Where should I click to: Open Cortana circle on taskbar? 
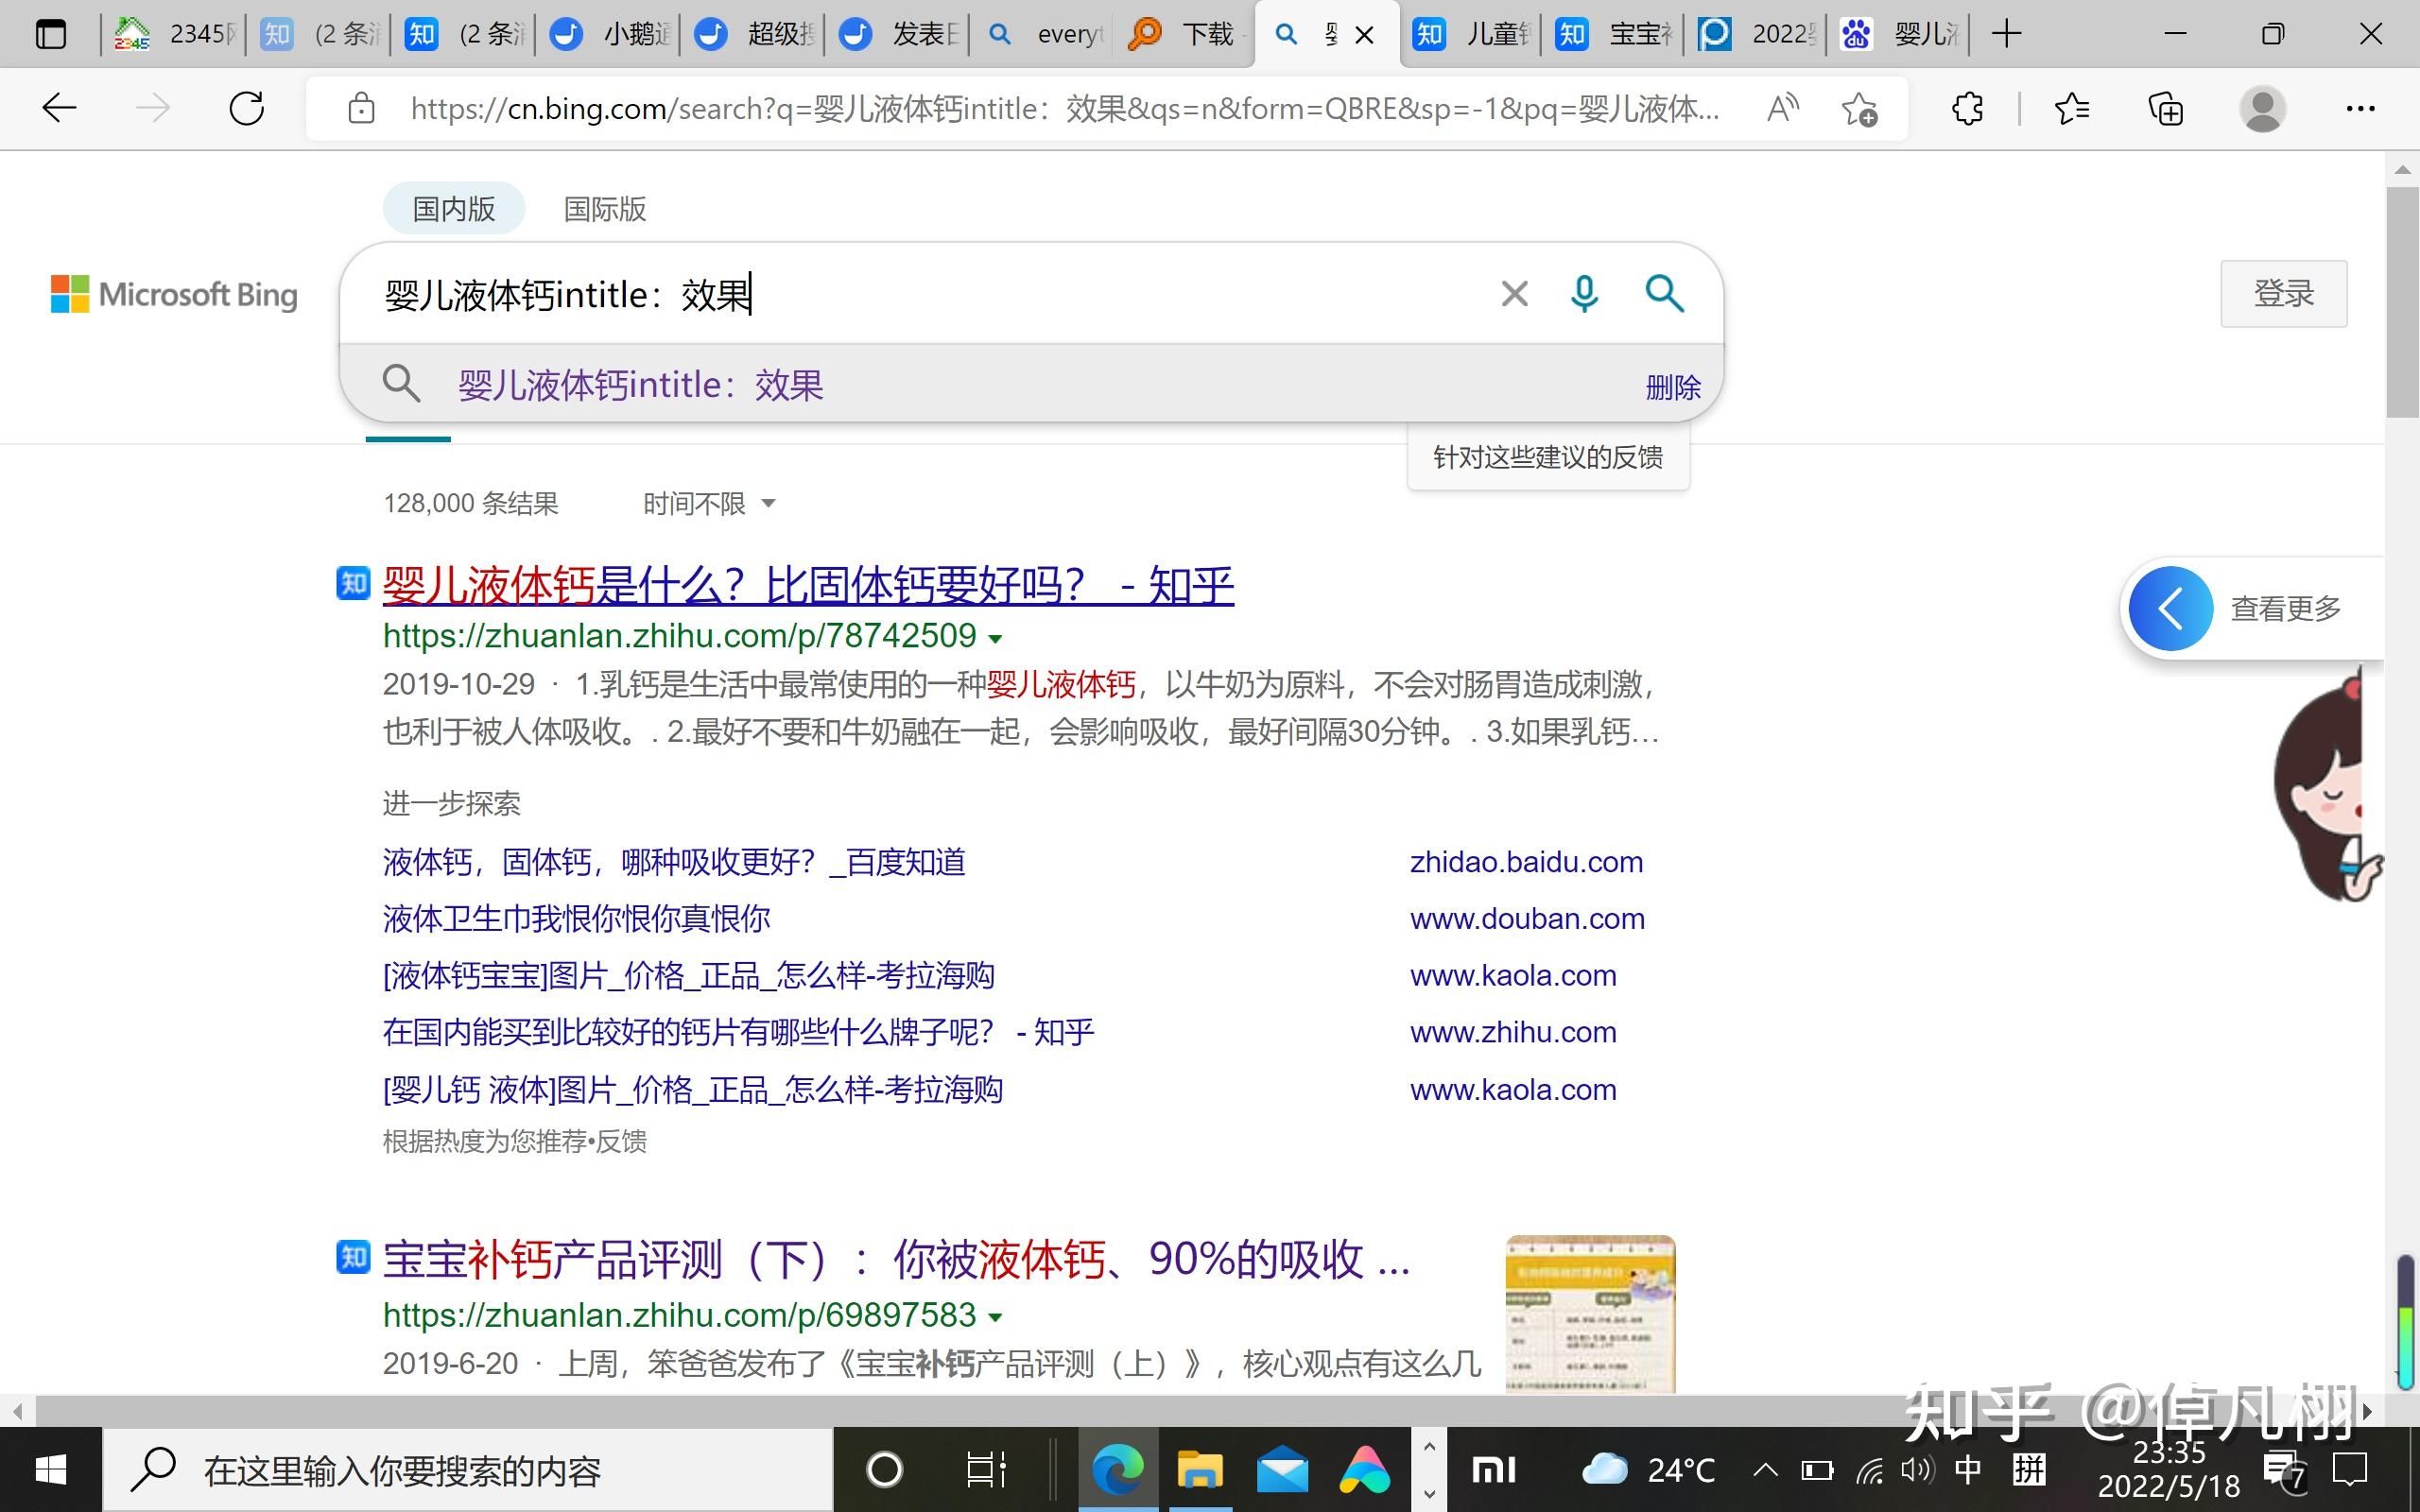pos(884,1470)
